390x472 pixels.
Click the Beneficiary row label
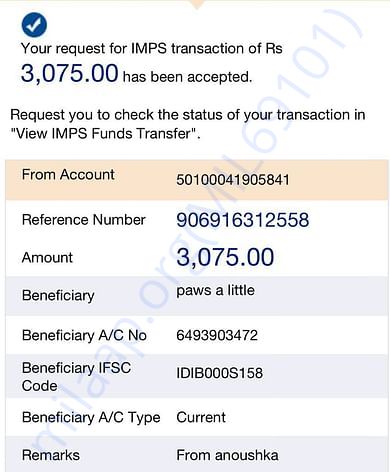tap(58, 296)
